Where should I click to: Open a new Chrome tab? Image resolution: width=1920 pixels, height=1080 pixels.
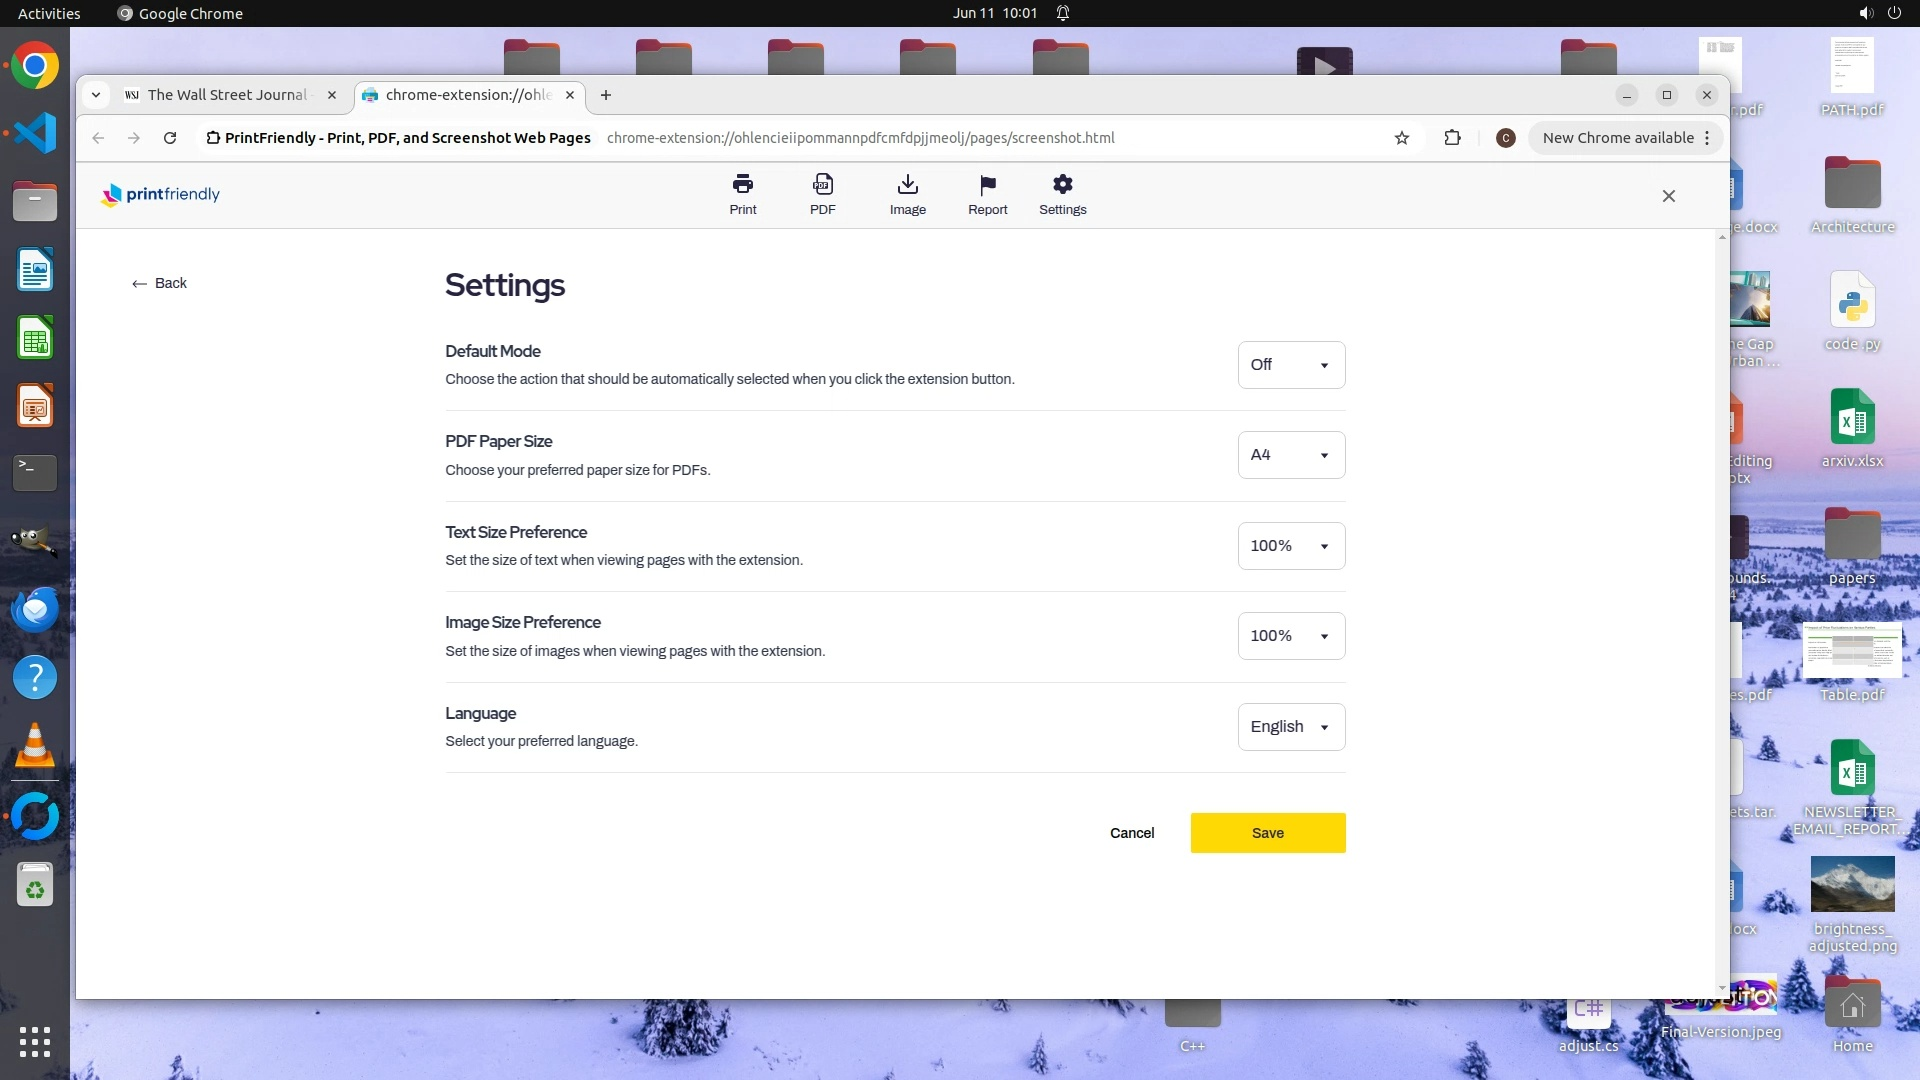605,95
